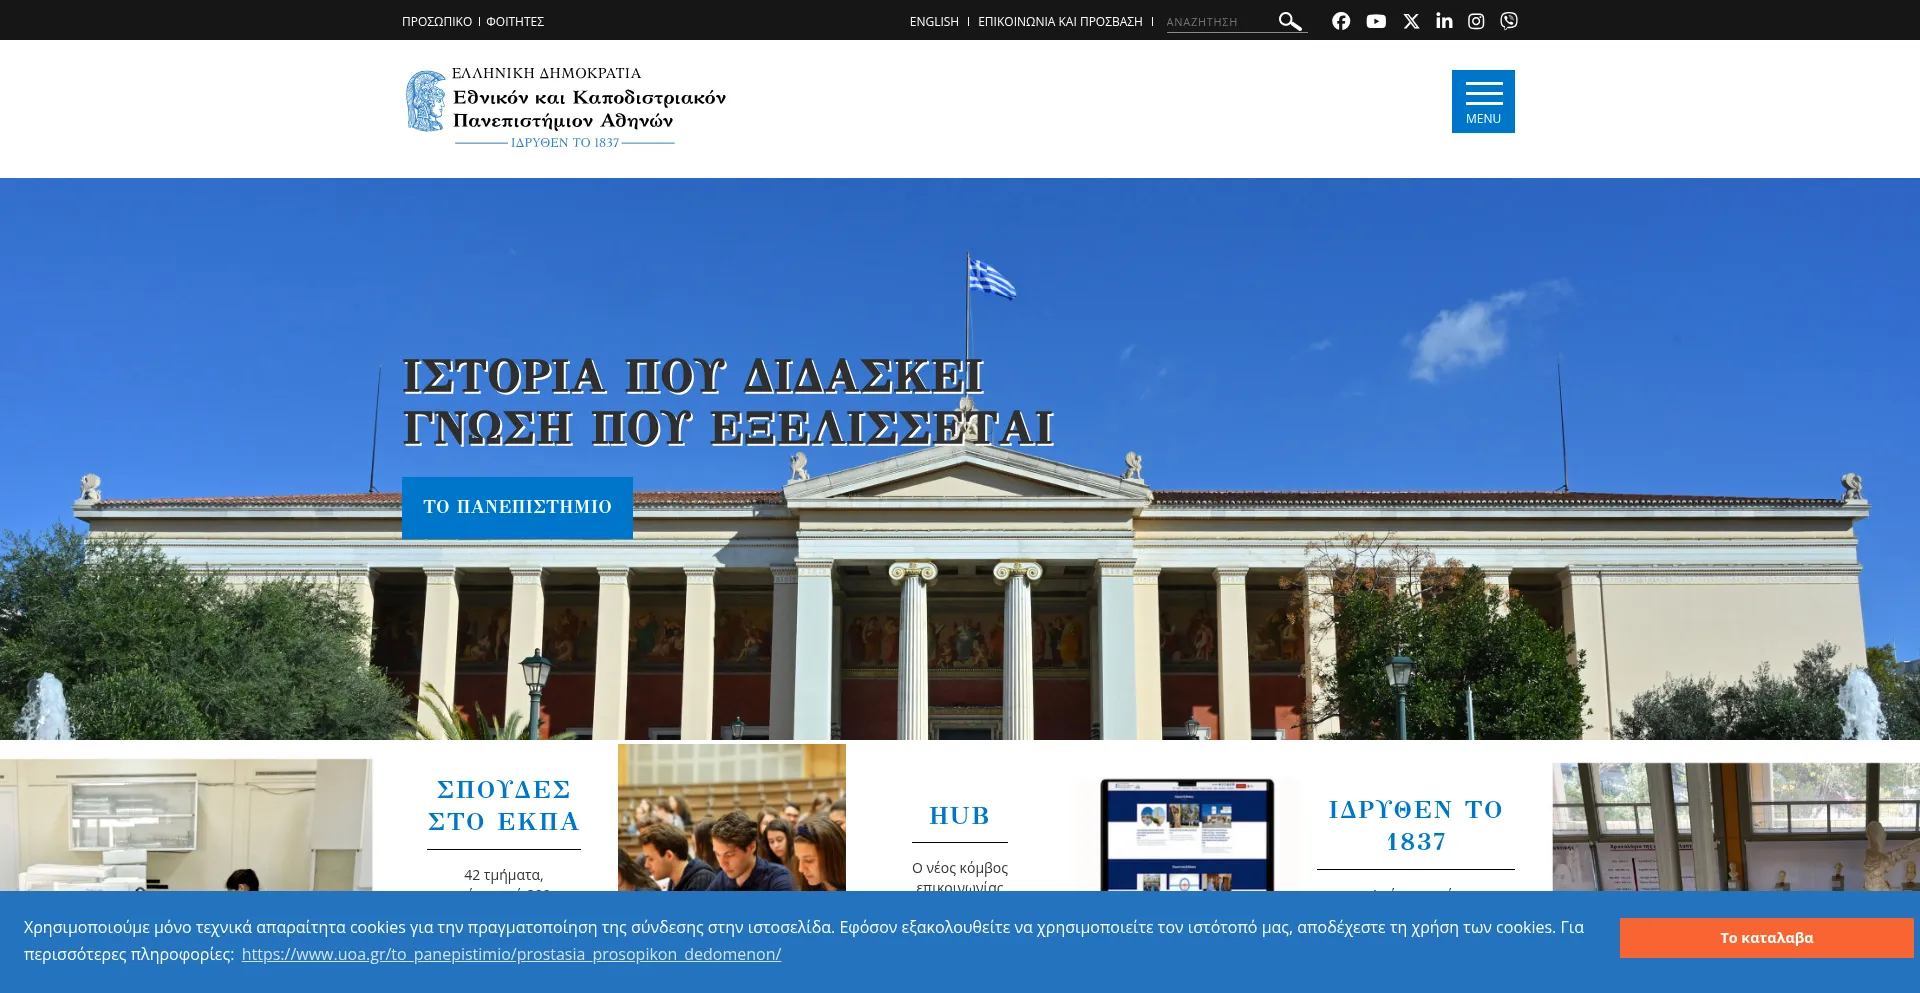Click the ΤΟ ΠΑΝΕΠΙΣΤΗΜΙΟ button
The image size is (1920, 993).
[517, 507]
